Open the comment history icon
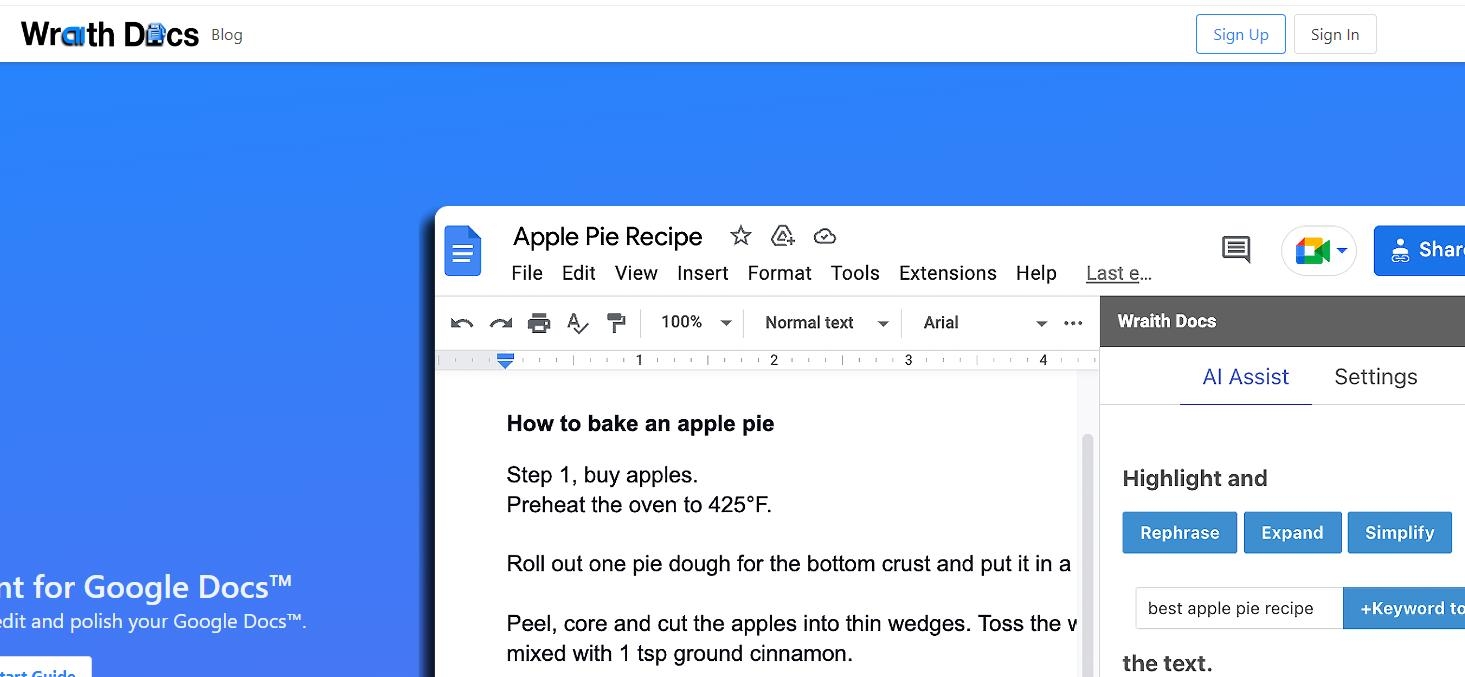 coord(1236,250)
